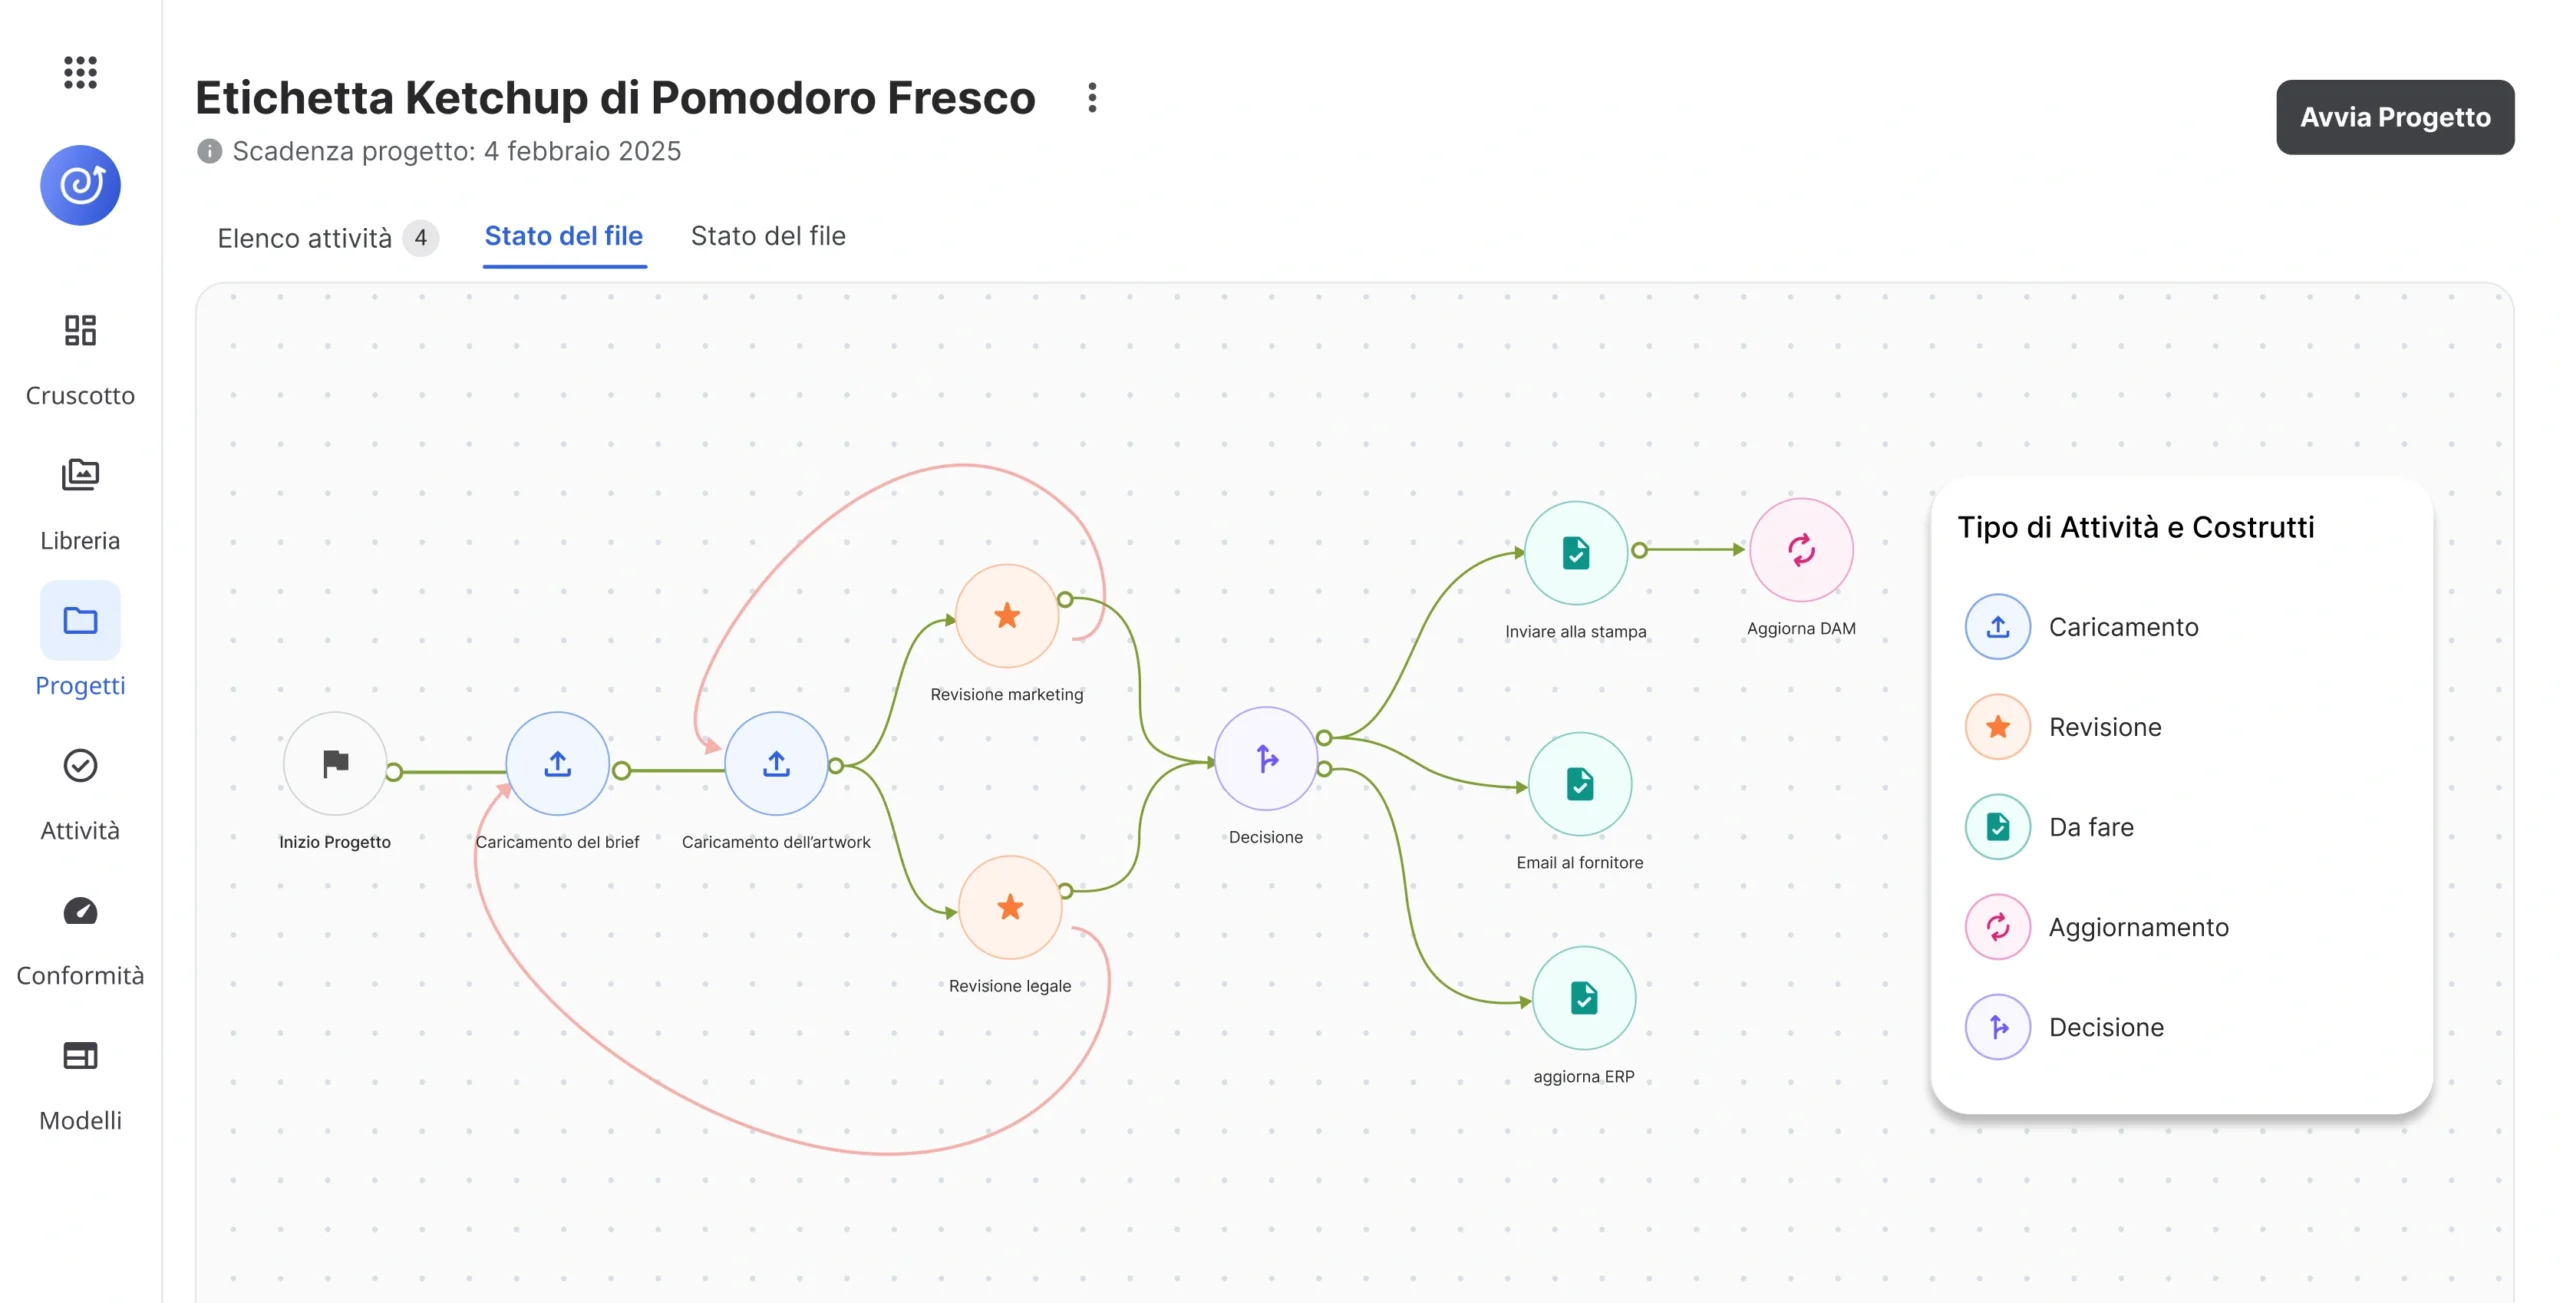Click the Avvia Progetto button
Viewport: 2560px width, 1303px height.
(2395, 117)
